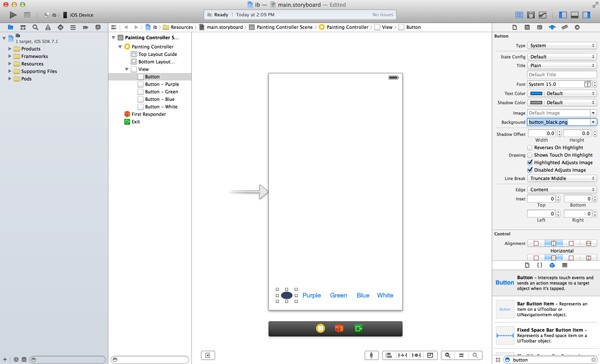Show the Attributes inspector

tap(552, 28)
